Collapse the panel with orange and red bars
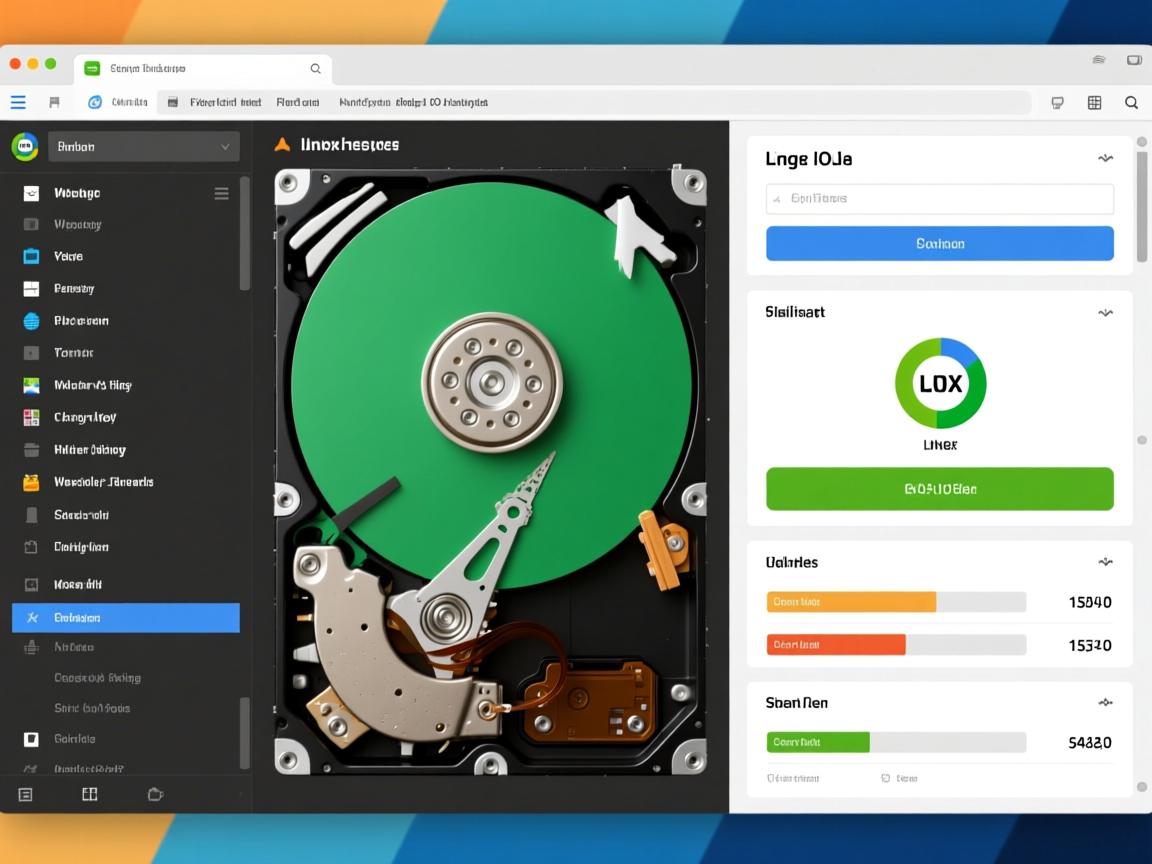This screenshot has width=1152, height=864. point(1105,562)
